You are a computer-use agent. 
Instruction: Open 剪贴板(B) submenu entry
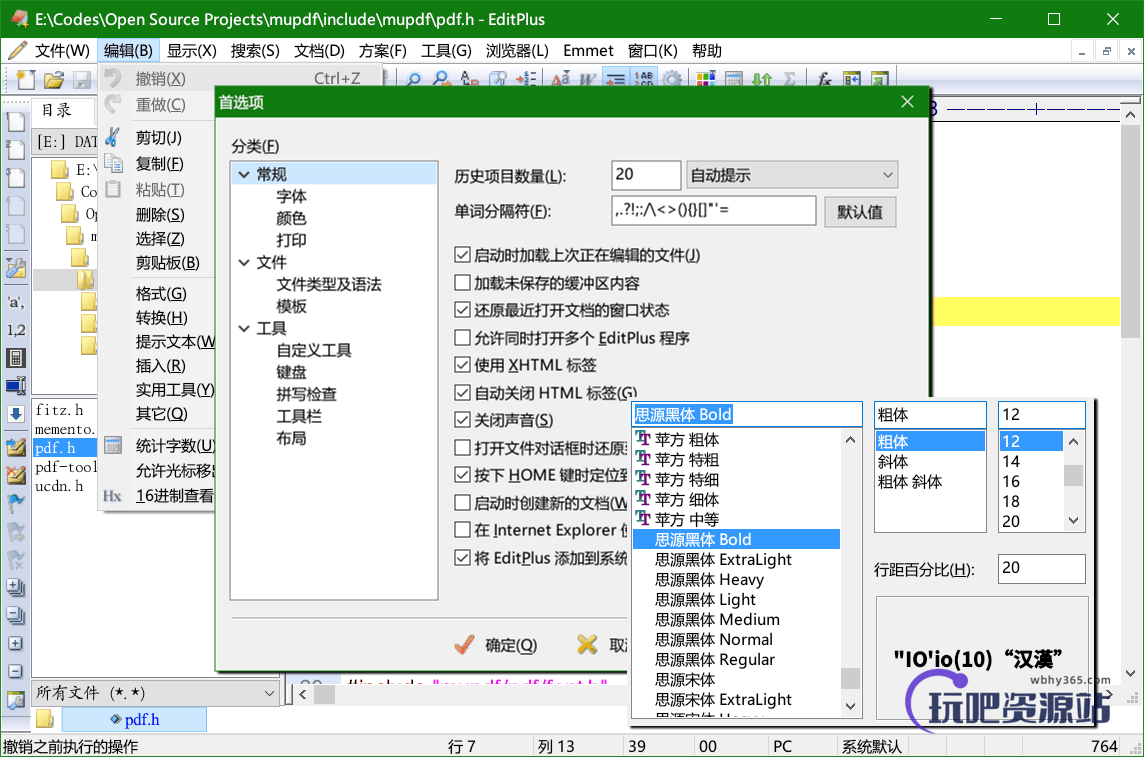168,263
